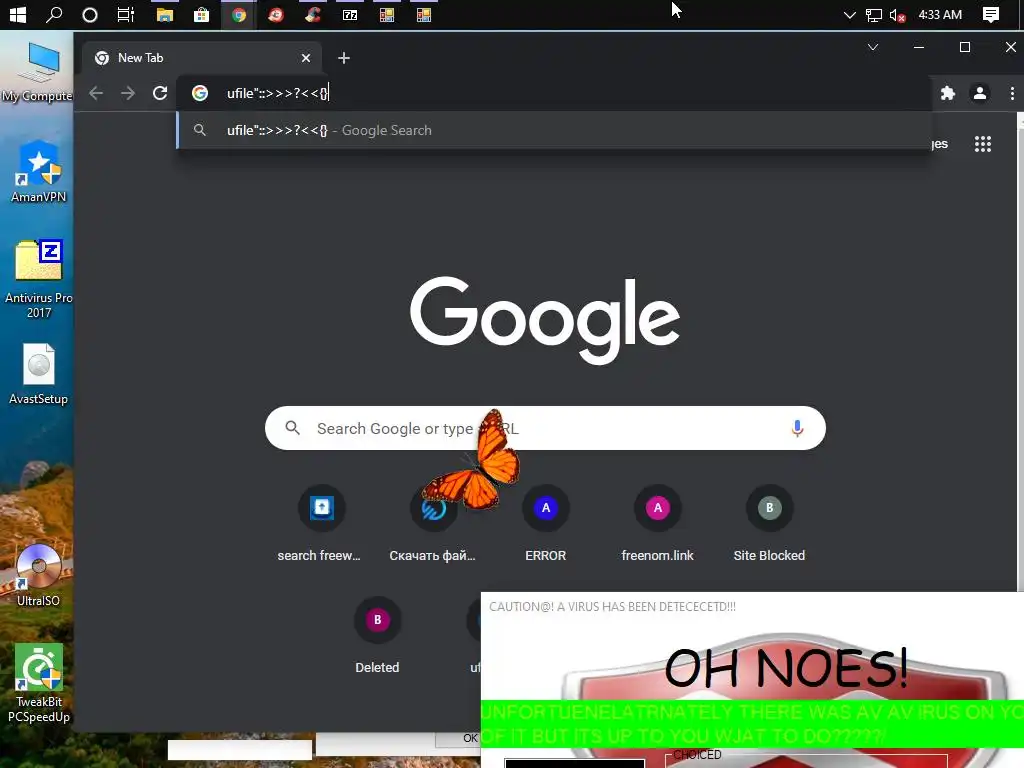Launch TweakBit PCSpeedUp shortcut
This screenshot has width=1024, height=768.
pyautogui.click(x=39, y=683)
